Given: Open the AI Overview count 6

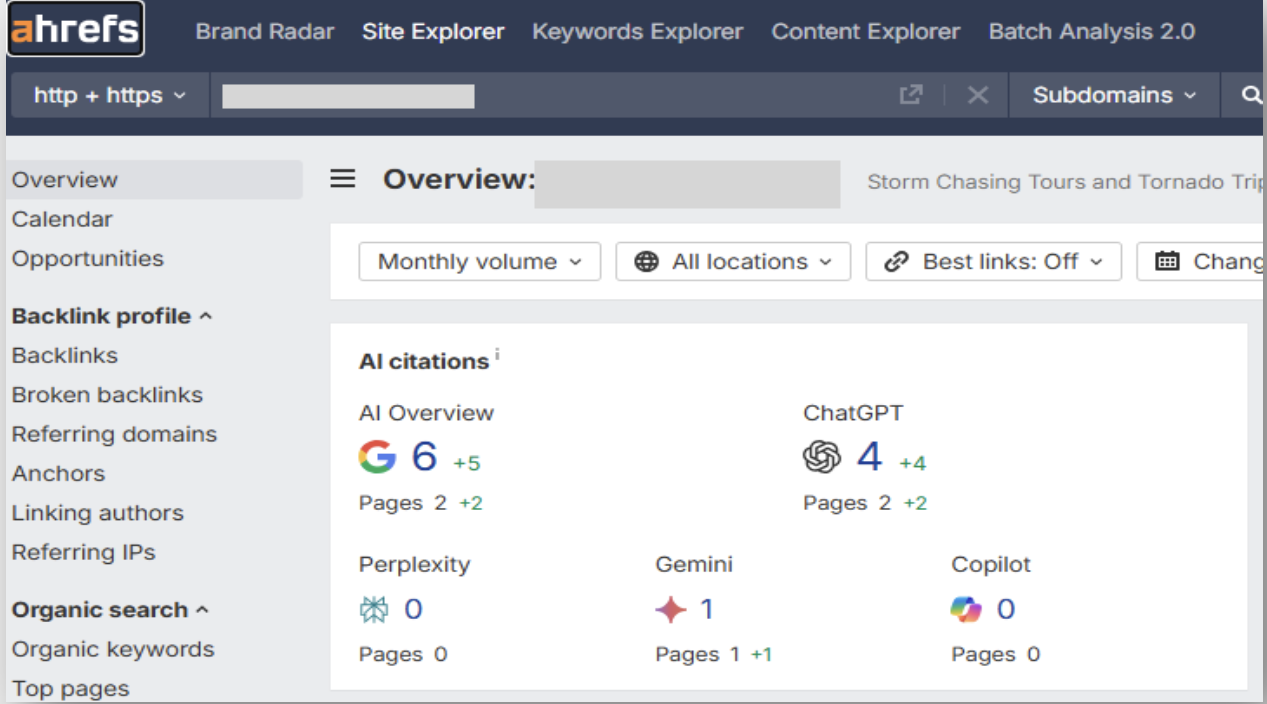Looking at the screenshot, I should tap(425, 457).
